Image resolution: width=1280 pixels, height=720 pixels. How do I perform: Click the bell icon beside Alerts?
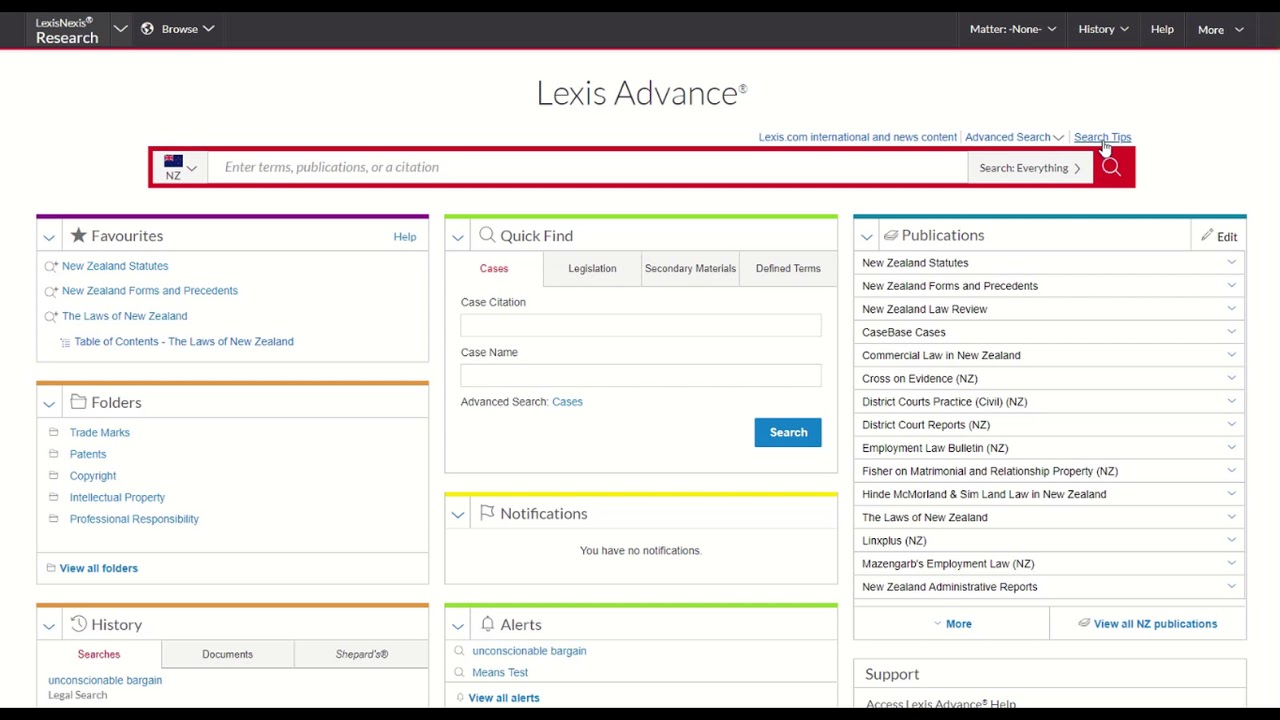click(x=487, y=624)
